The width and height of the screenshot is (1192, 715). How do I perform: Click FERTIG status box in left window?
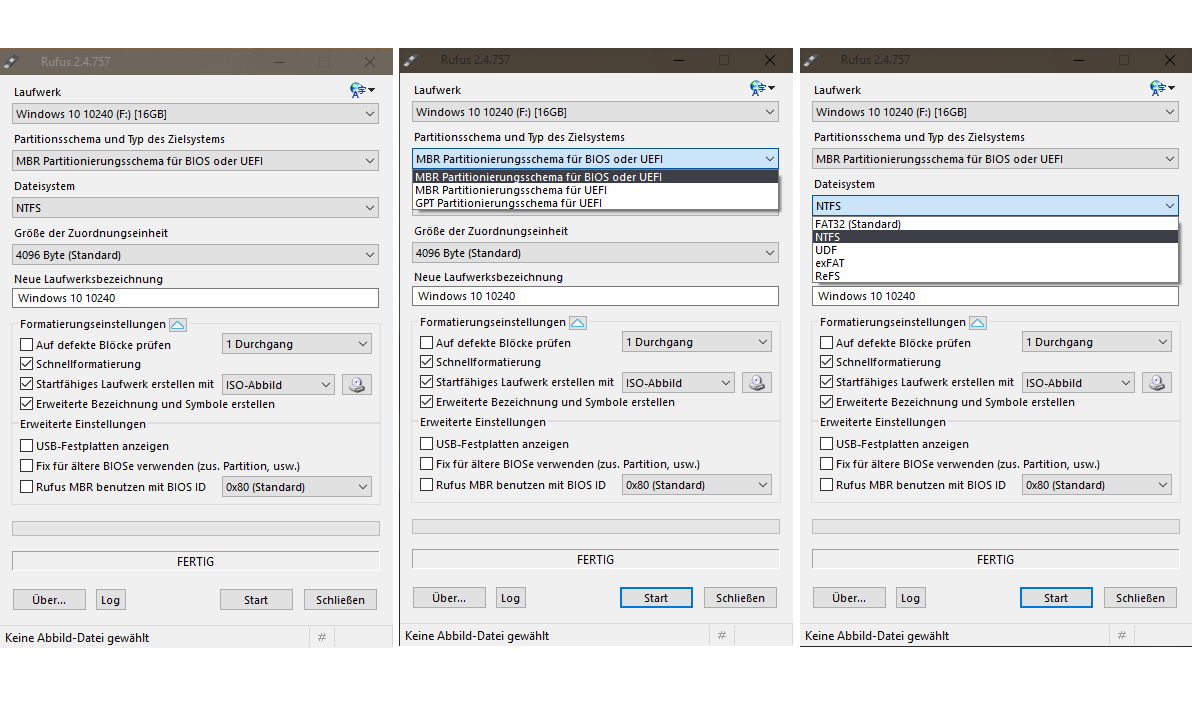click(x=195, y=562)
